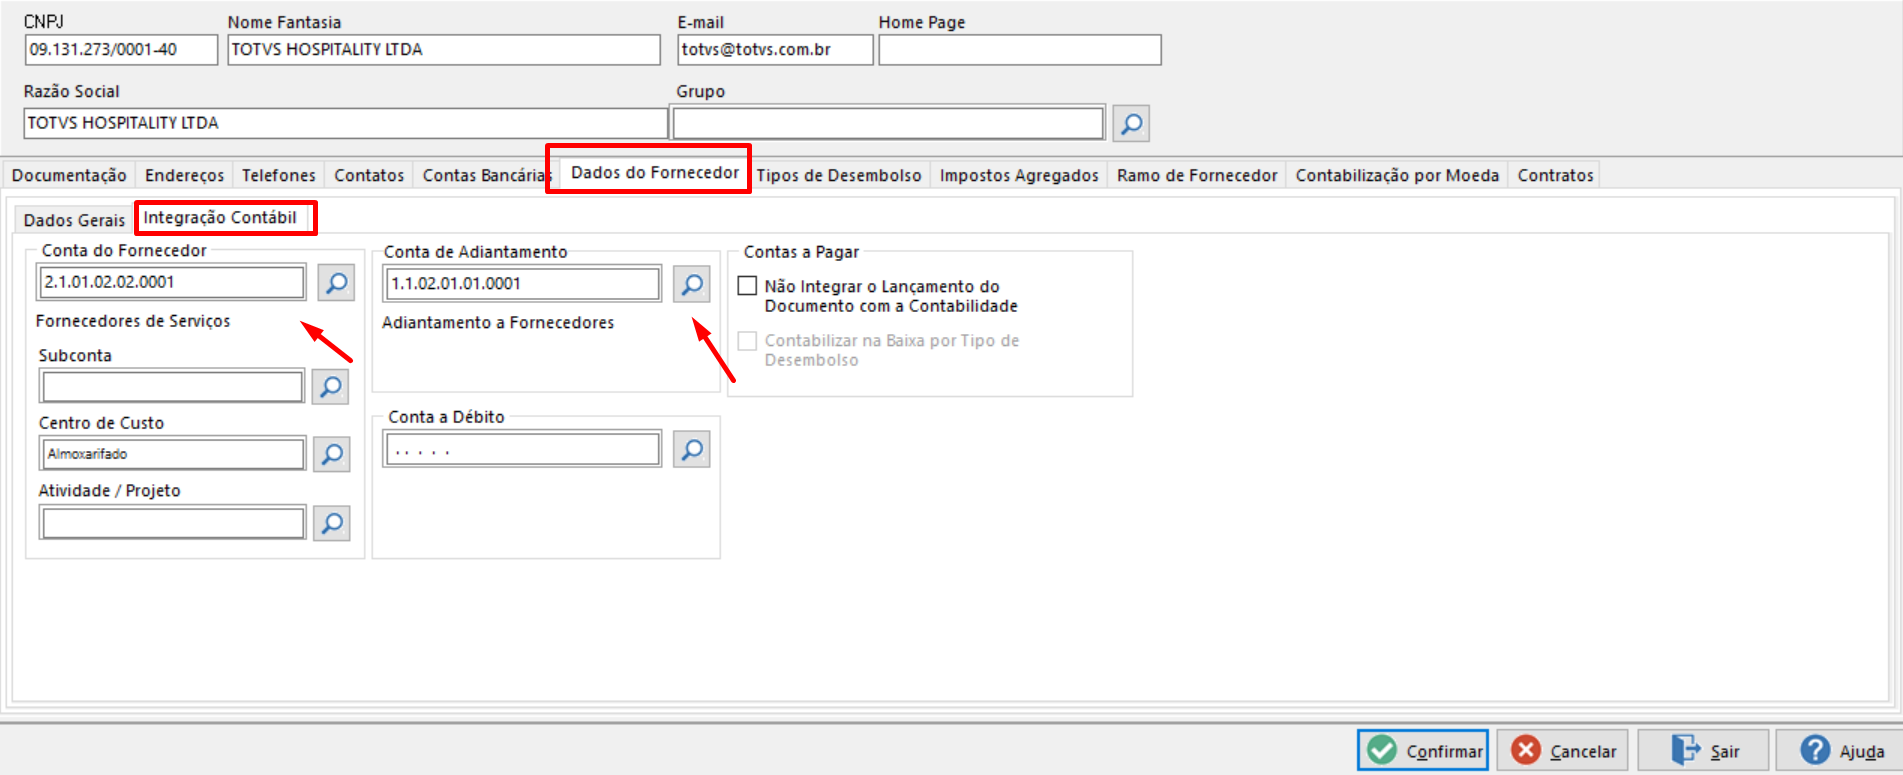1903x775 pixels.
Task: Click the E-mail input field
Action: pos(775,50)
